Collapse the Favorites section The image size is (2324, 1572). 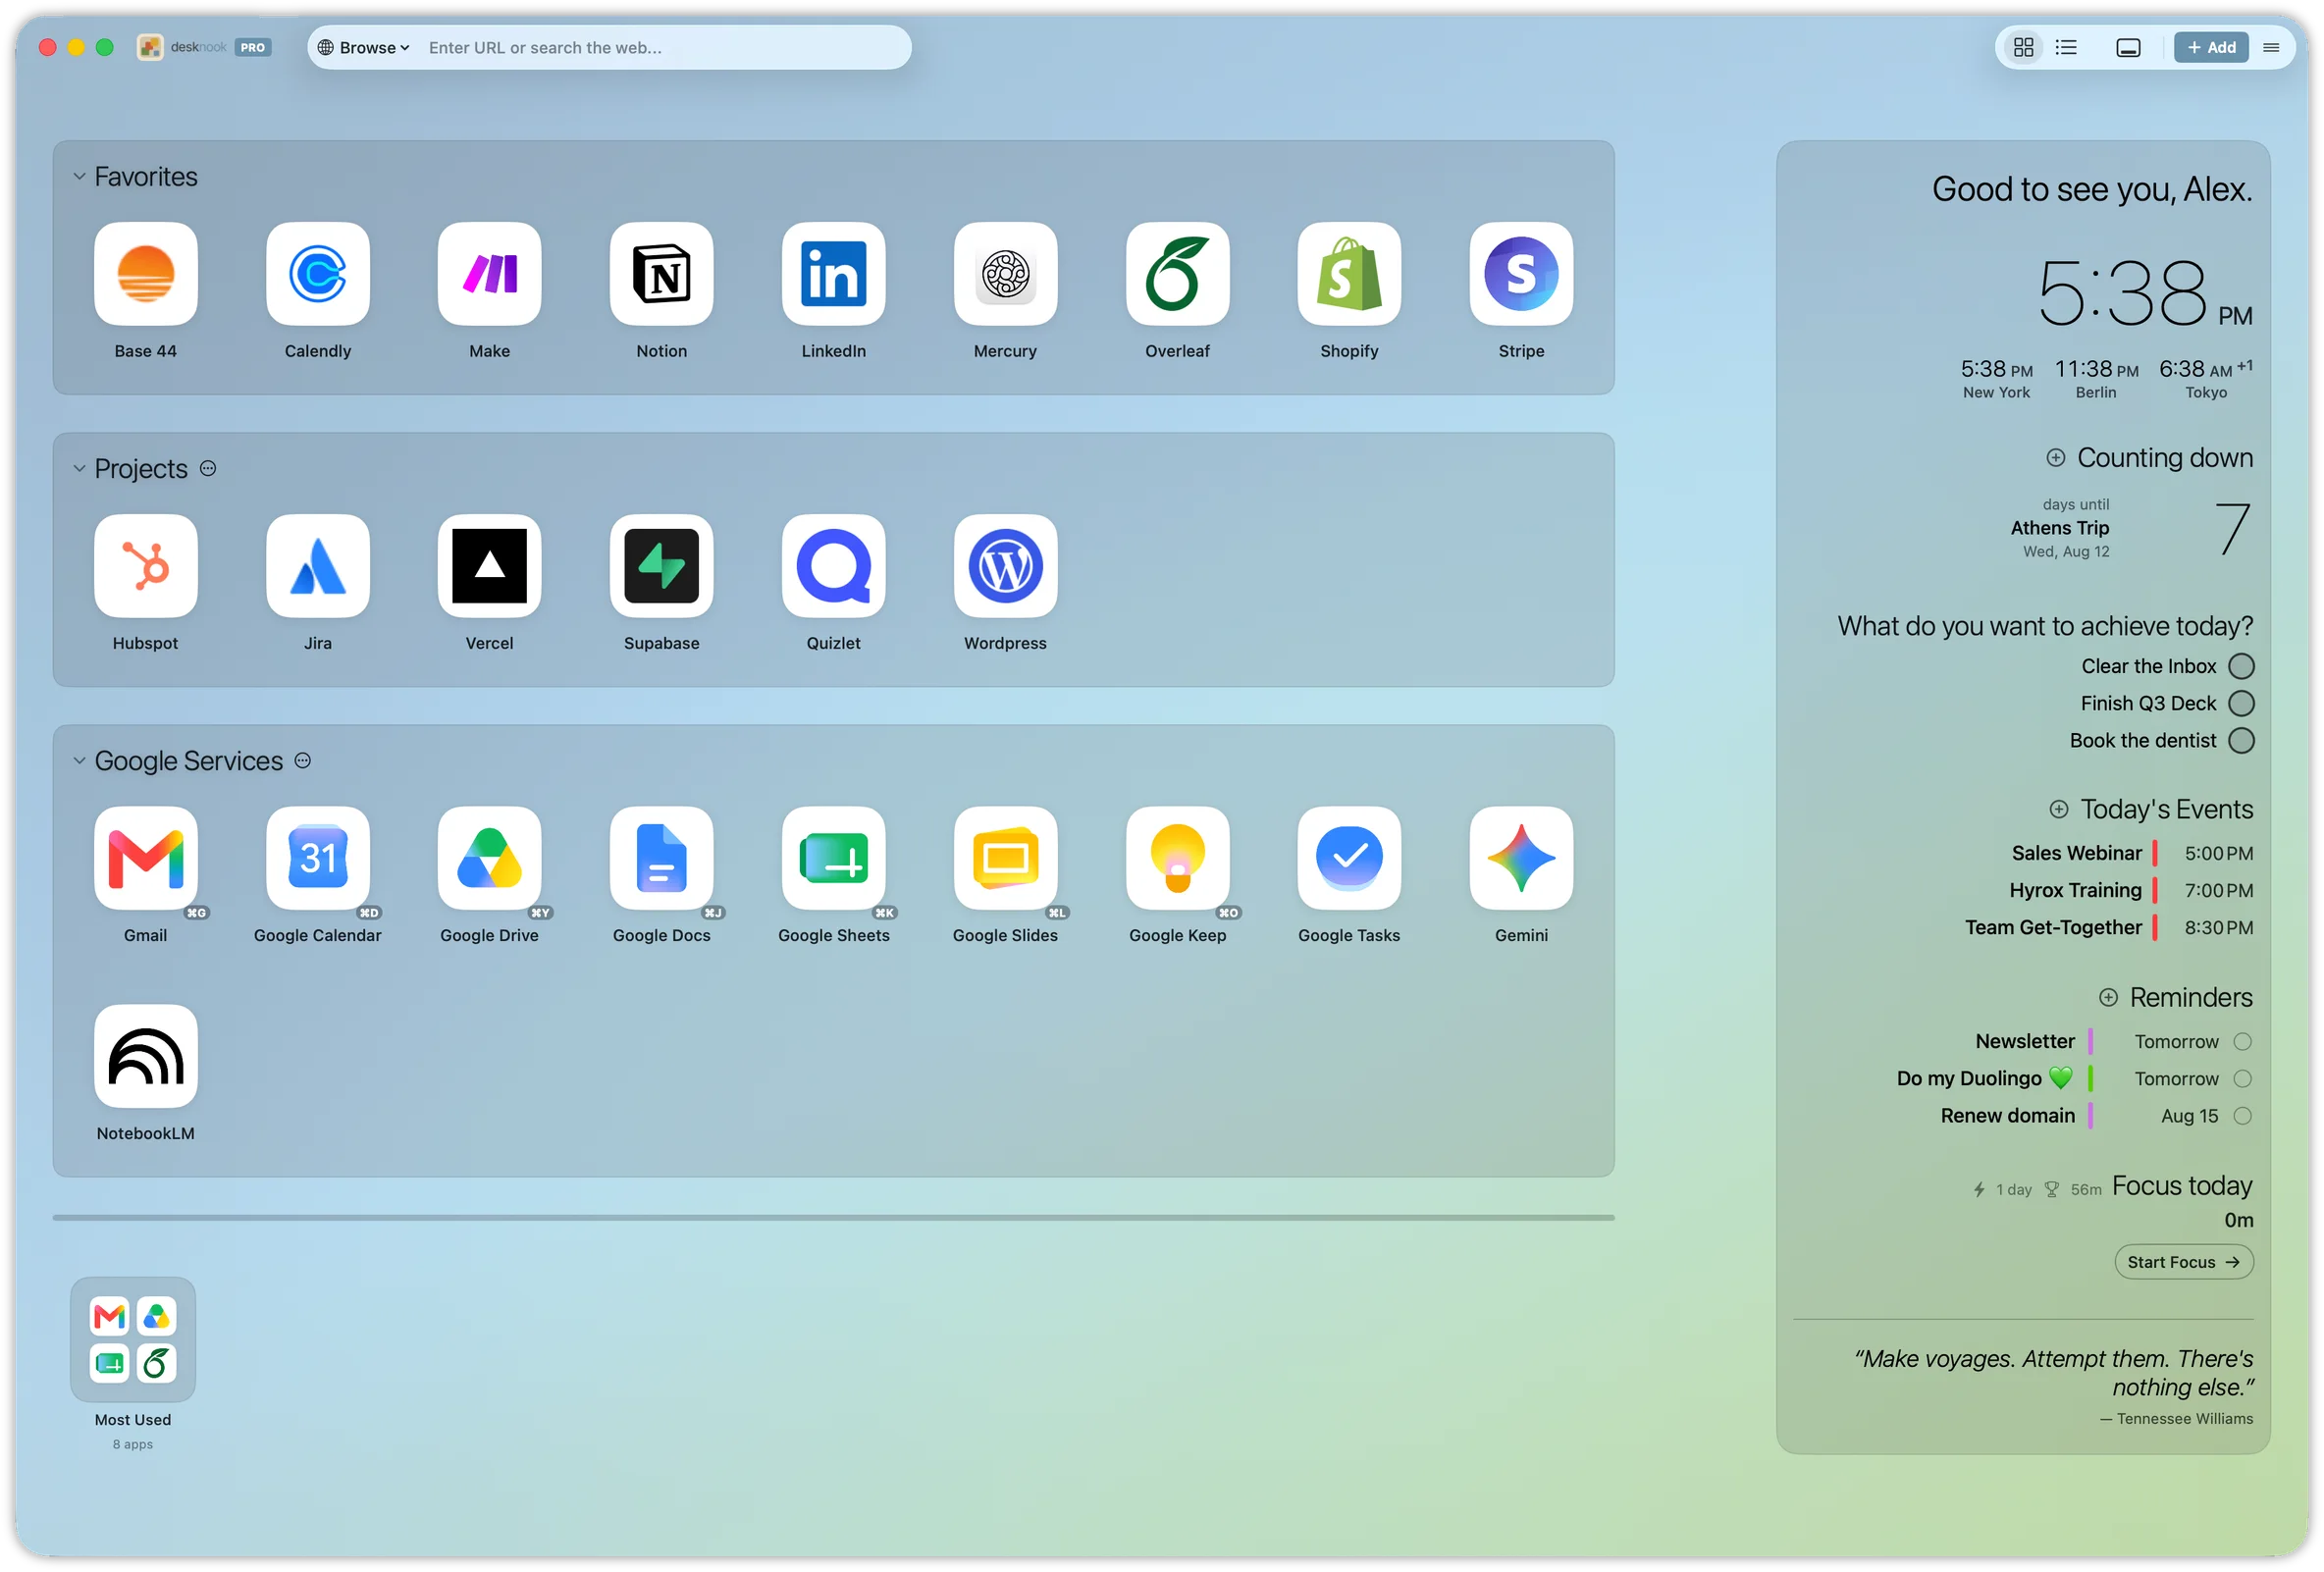(x=79, y=177)
